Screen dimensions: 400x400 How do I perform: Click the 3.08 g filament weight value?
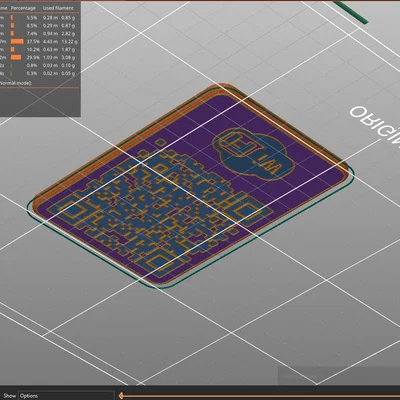point(68,57)
